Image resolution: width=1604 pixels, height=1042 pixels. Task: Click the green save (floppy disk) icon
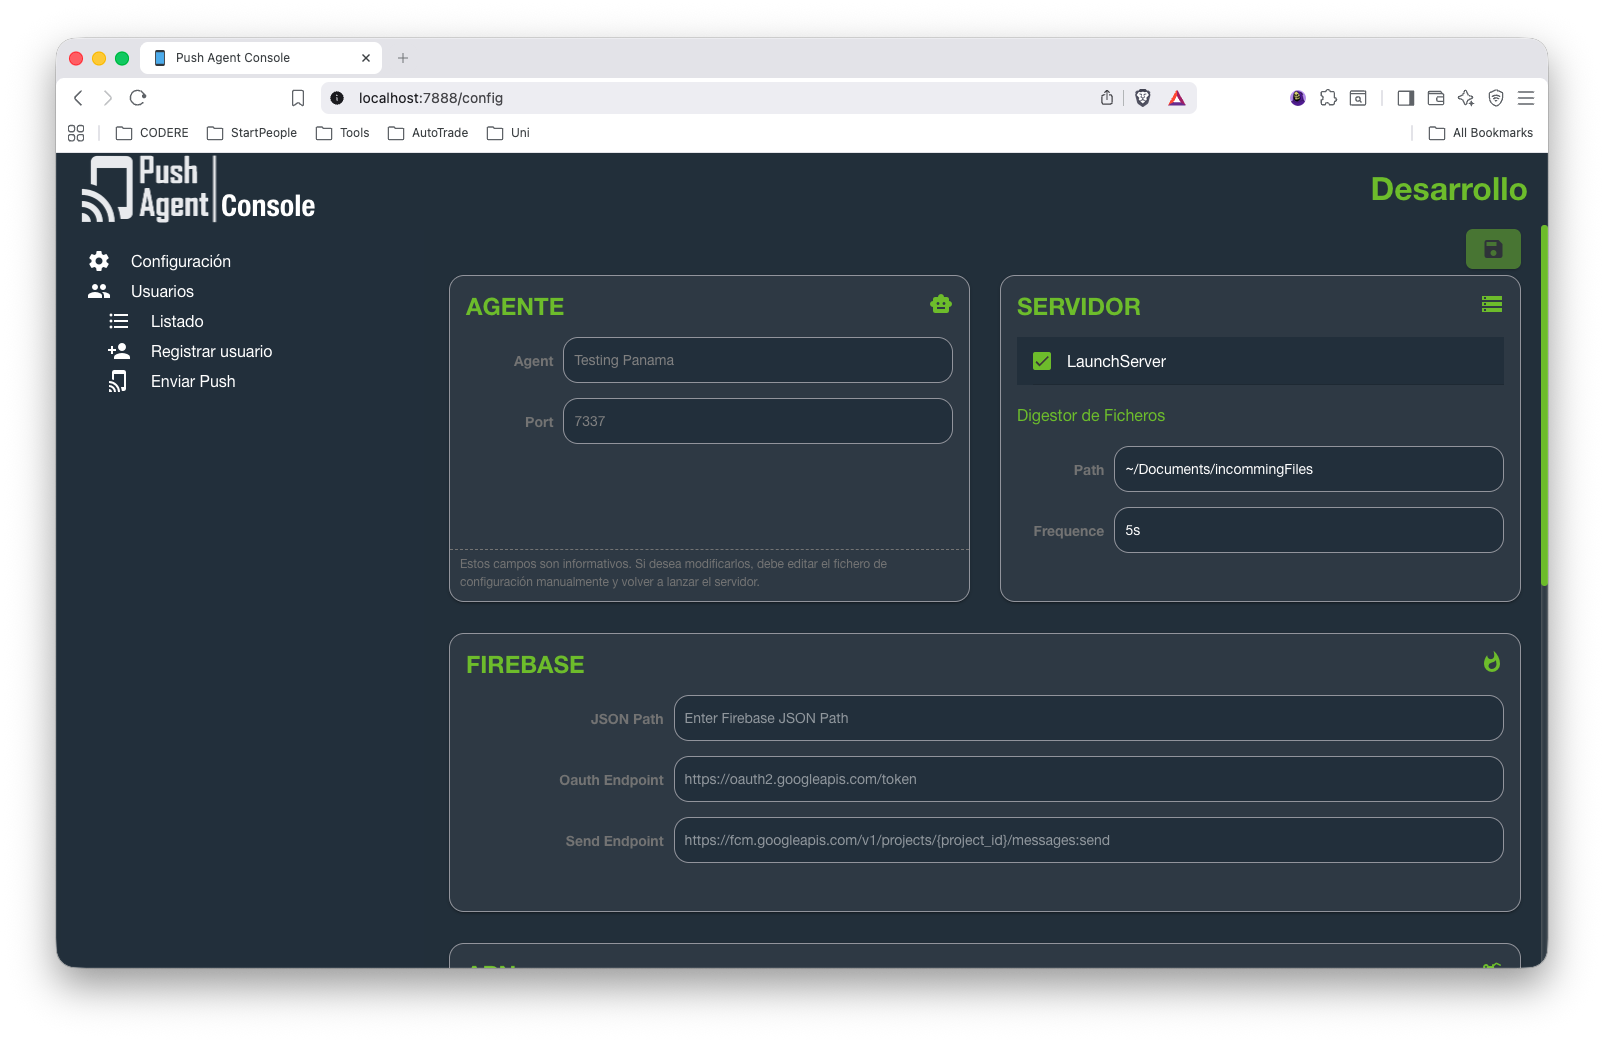coord(1492,249)
